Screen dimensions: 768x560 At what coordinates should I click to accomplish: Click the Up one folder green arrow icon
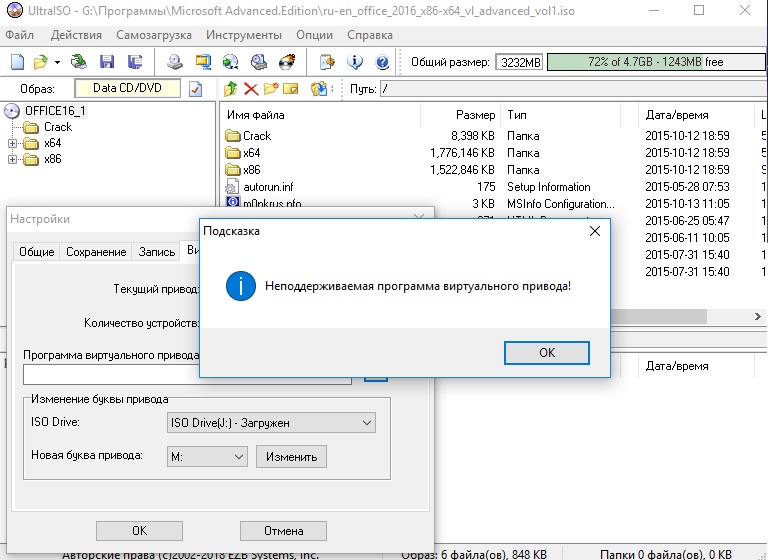[230, 89]
